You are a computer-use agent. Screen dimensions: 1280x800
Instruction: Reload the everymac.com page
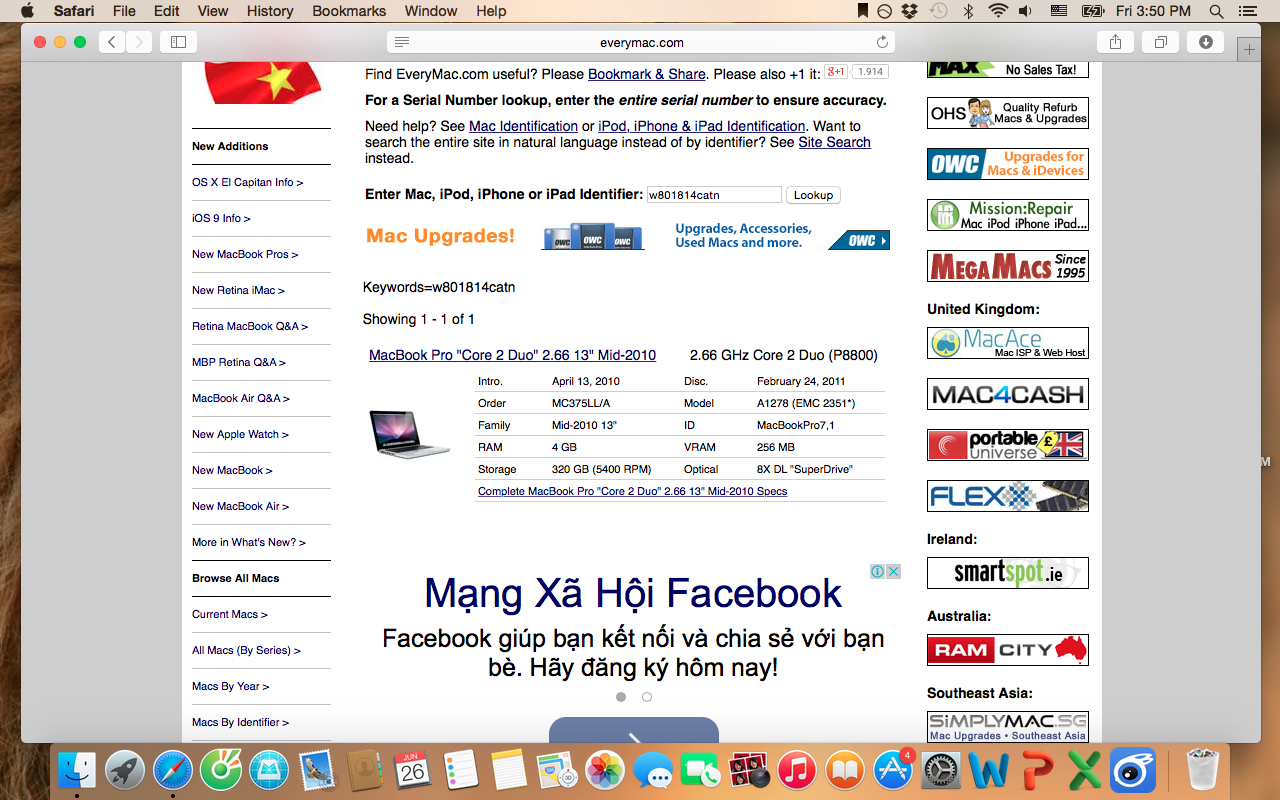pyautogui.click(x=882, y=42)
